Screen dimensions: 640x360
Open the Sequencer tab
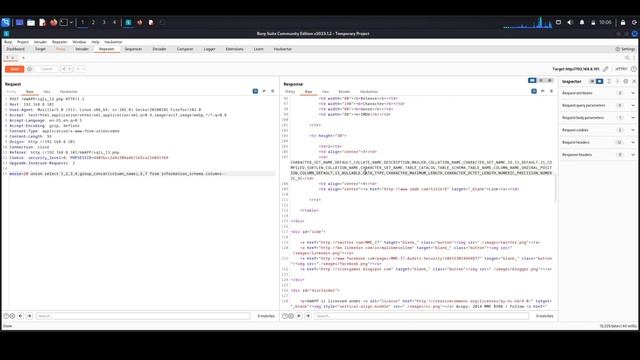pos(133,49)
